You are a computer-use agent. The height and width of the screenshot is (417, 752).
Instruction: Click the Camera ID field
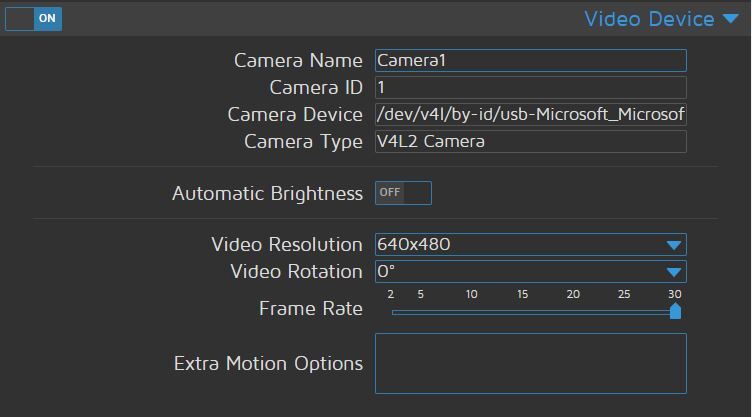tap(530, 88)
